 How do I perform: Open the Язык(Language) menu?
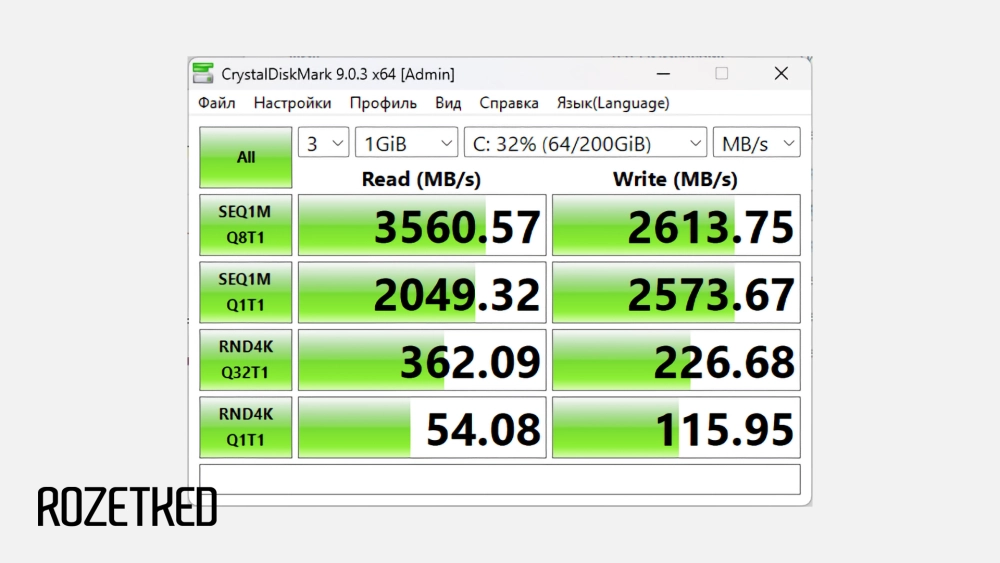pos(612,103)
